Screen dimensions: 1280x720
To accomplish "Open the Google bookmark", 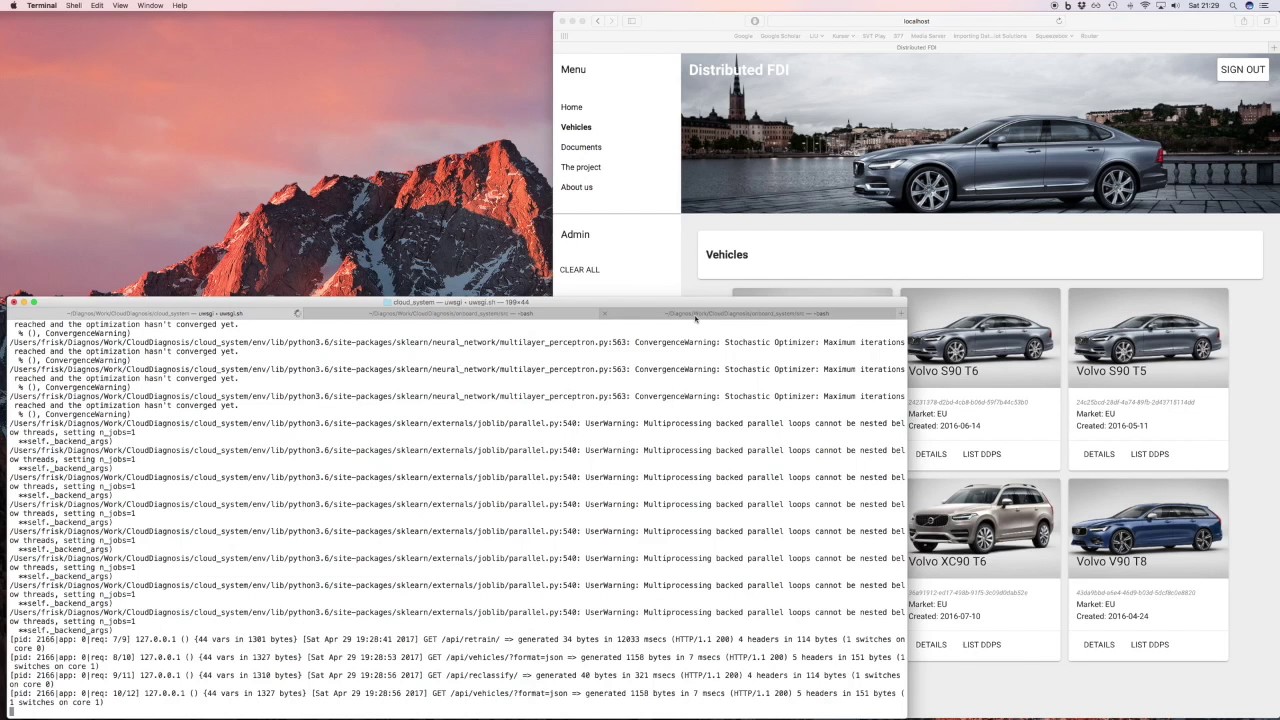I will point(743,36).
